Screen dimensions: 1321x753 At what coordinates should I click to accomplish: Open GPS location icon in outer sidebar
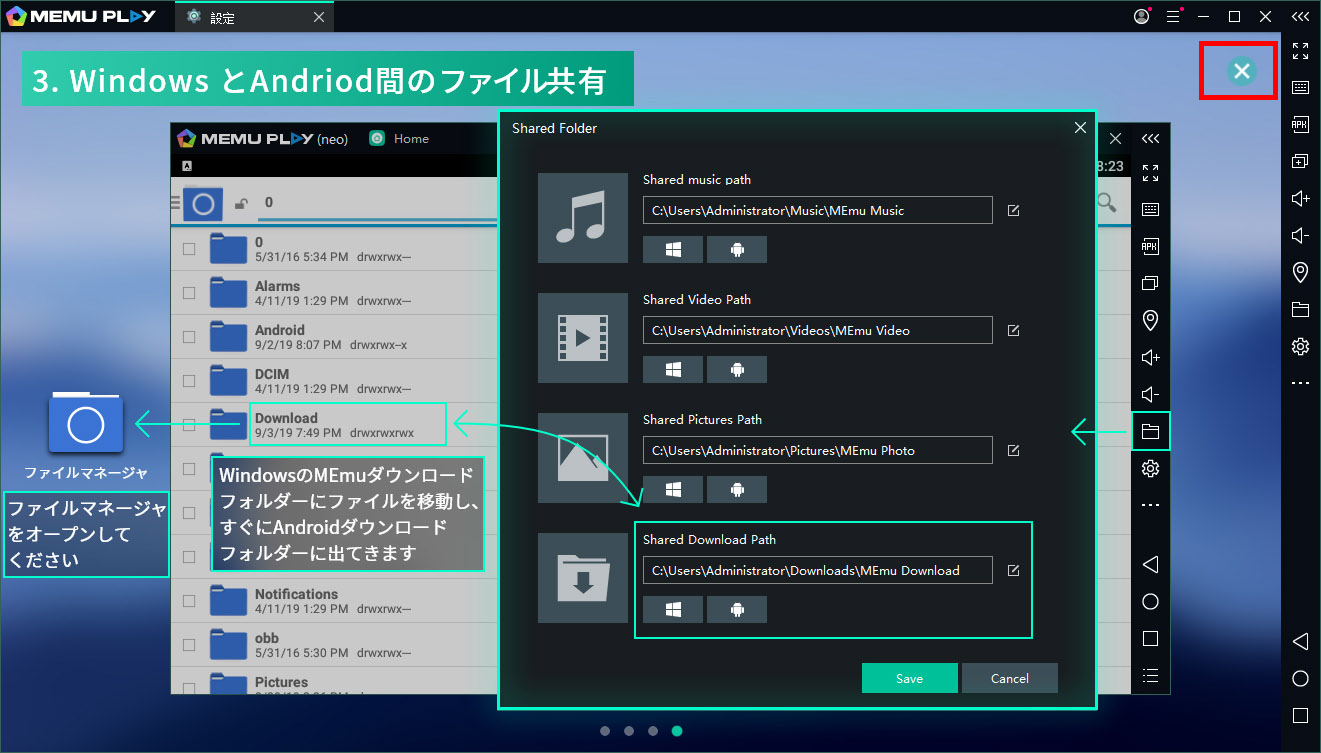1300,272
